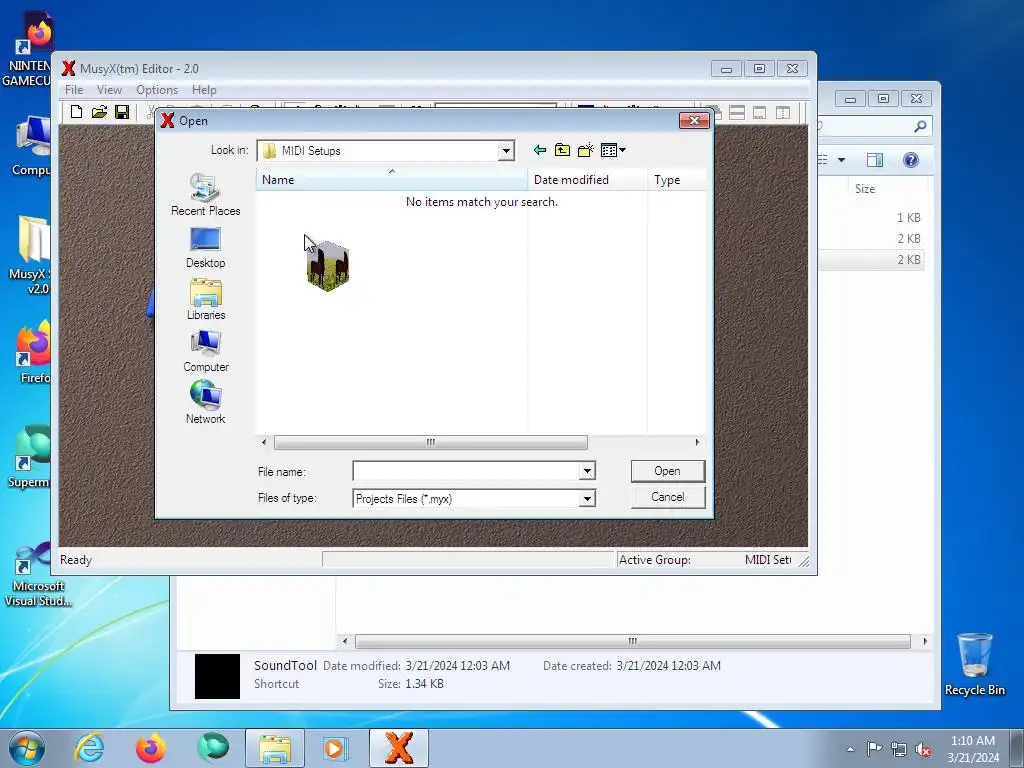Viewport: 1024px width, 768px height.
Task: Show hidden tray icons arrow
Action: tap(850, 749)
